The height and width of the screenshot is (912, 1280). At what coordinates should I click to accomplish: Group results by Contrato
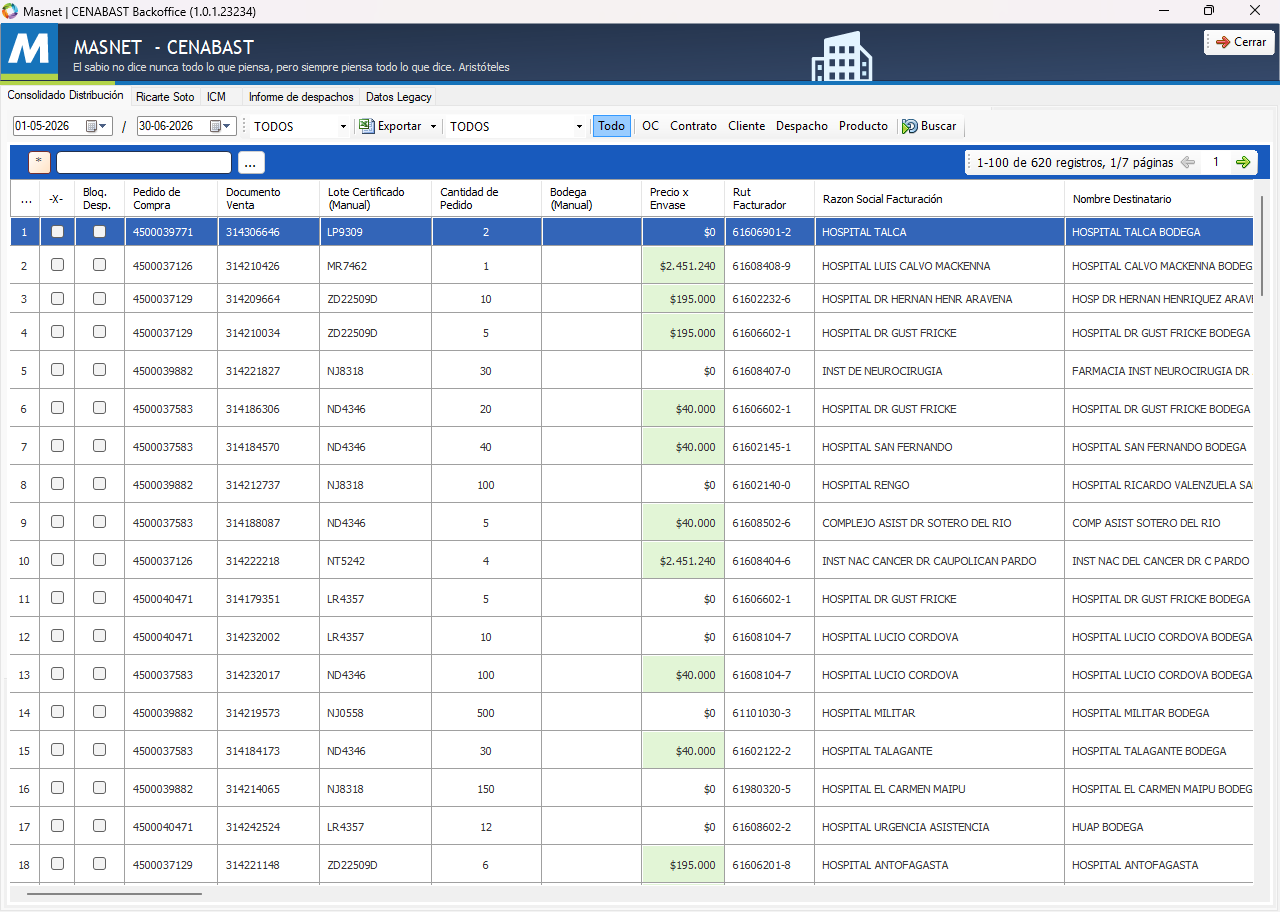point(693,126)
